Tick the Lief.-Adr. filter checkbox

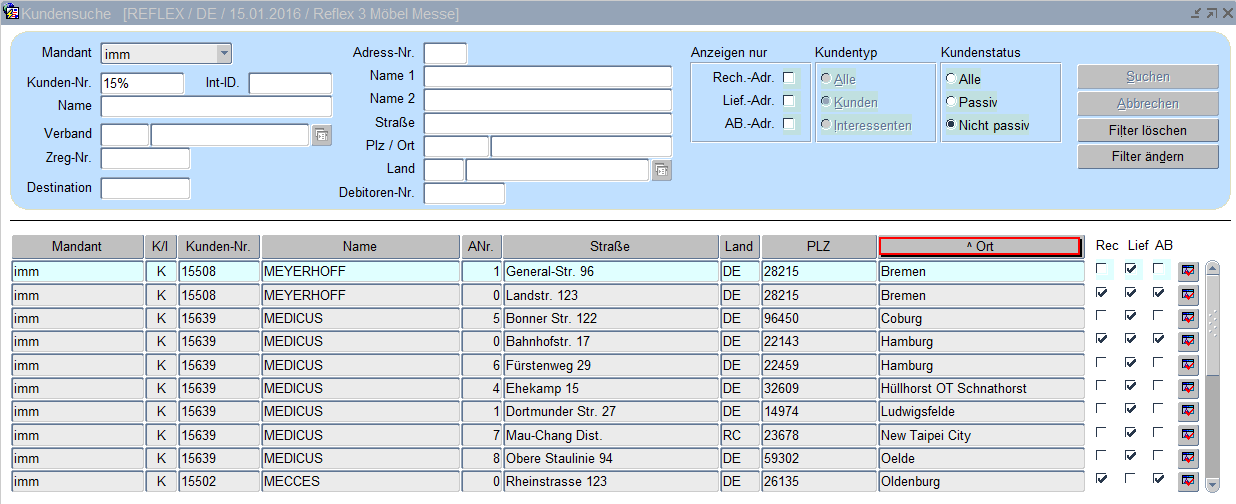coord(788,101)
